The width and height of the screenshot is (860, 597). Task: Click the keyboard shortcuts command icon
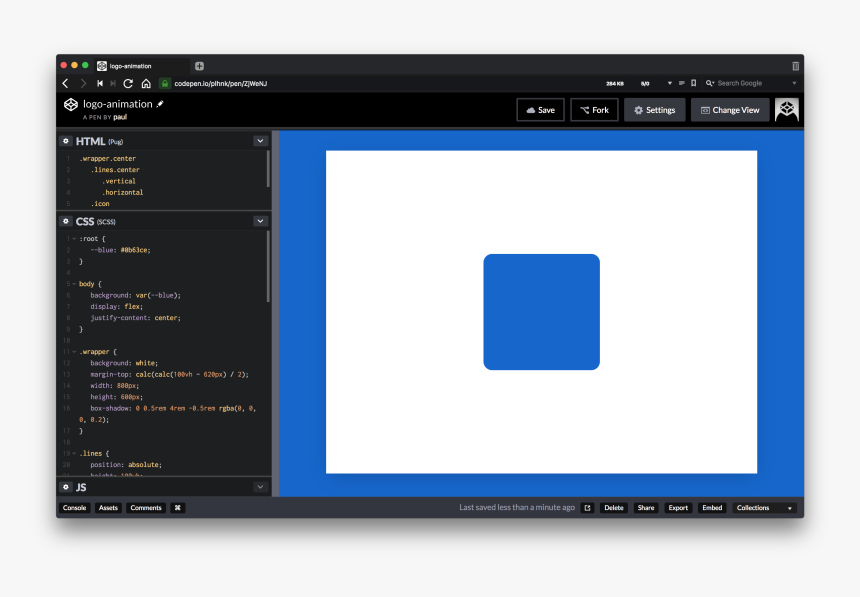pos(177,508)
